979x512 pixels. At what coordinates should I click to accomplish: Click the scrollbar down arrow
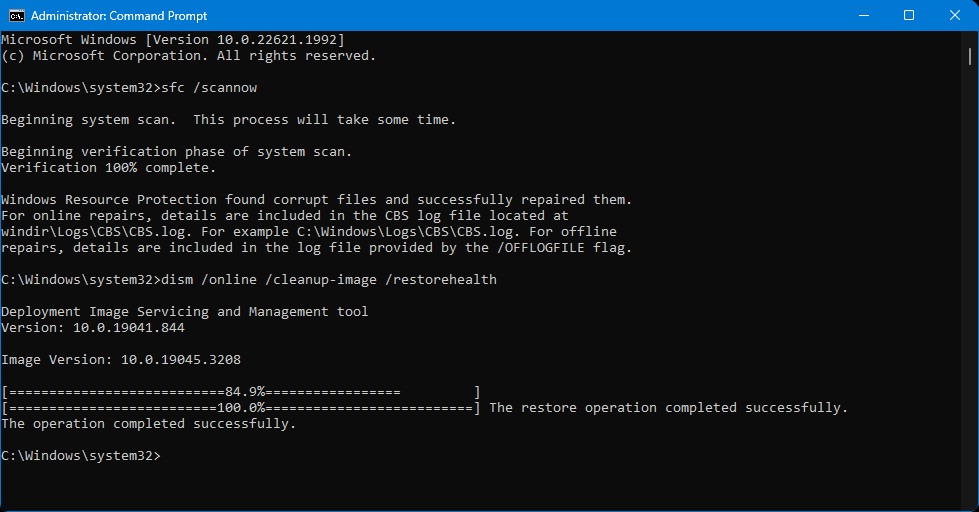tap(970, 503)
